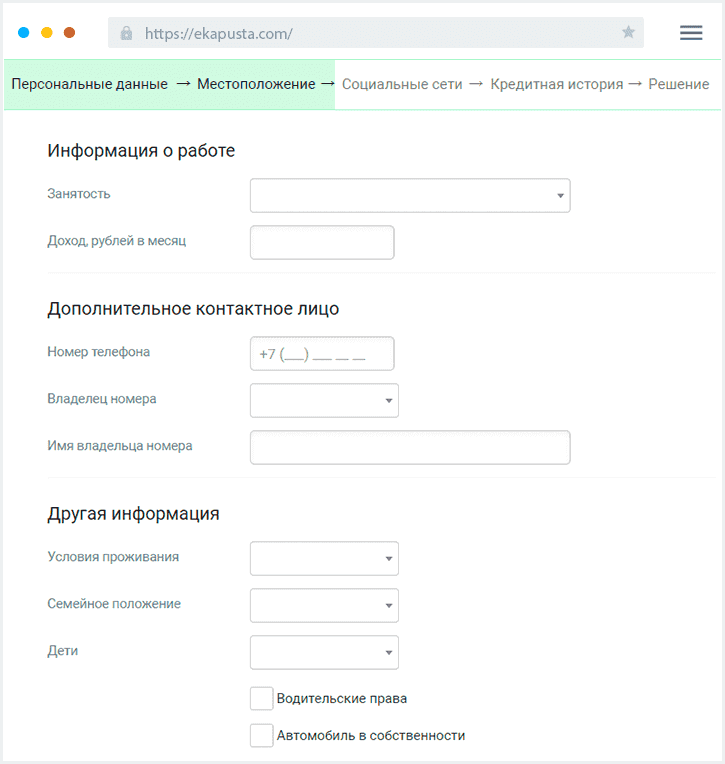Click the Номер телефона input field
The image size is (725, 764).
point(322,353)
